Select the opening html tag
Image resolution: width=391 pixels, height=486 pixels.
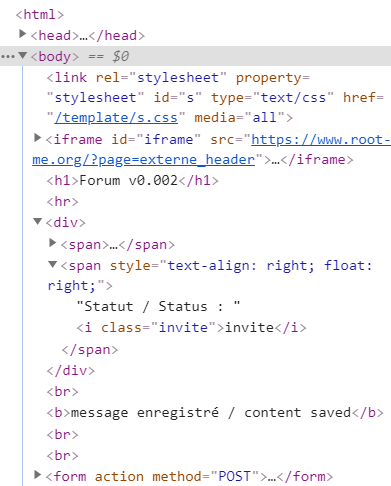click(x=40, y=15)
